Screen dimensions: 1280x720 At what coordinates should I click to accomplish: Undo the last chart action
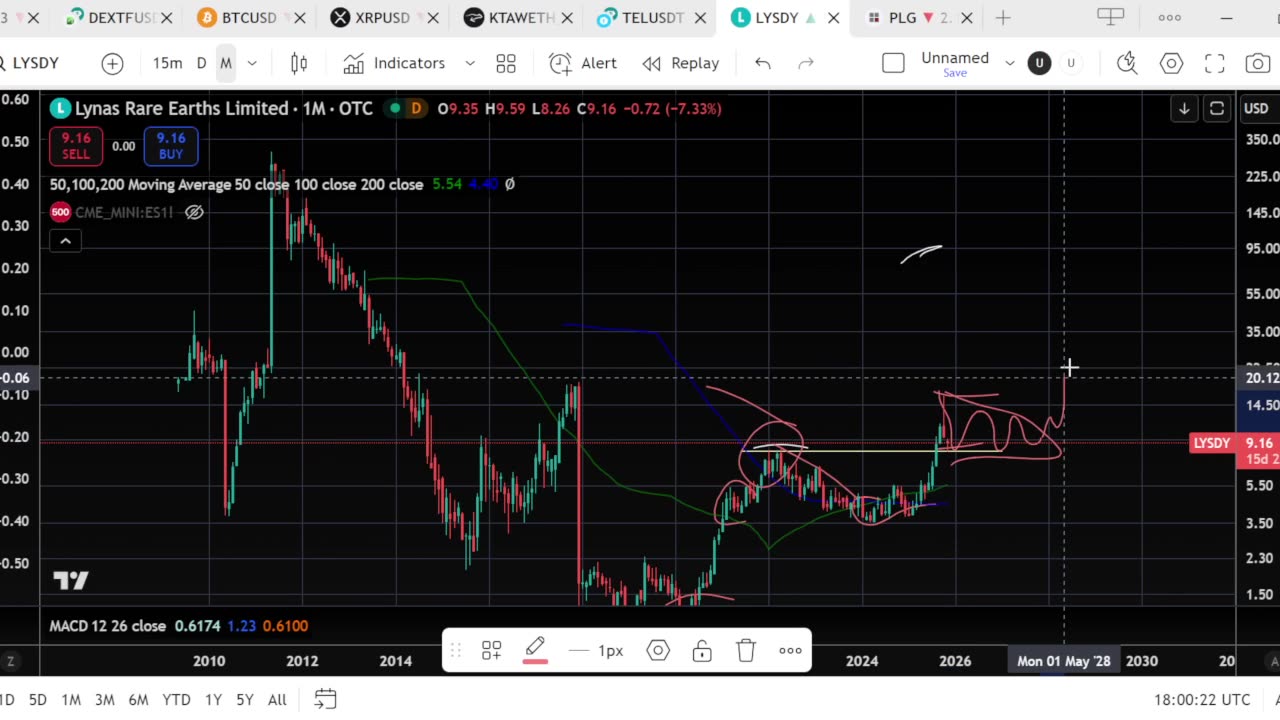763,63
